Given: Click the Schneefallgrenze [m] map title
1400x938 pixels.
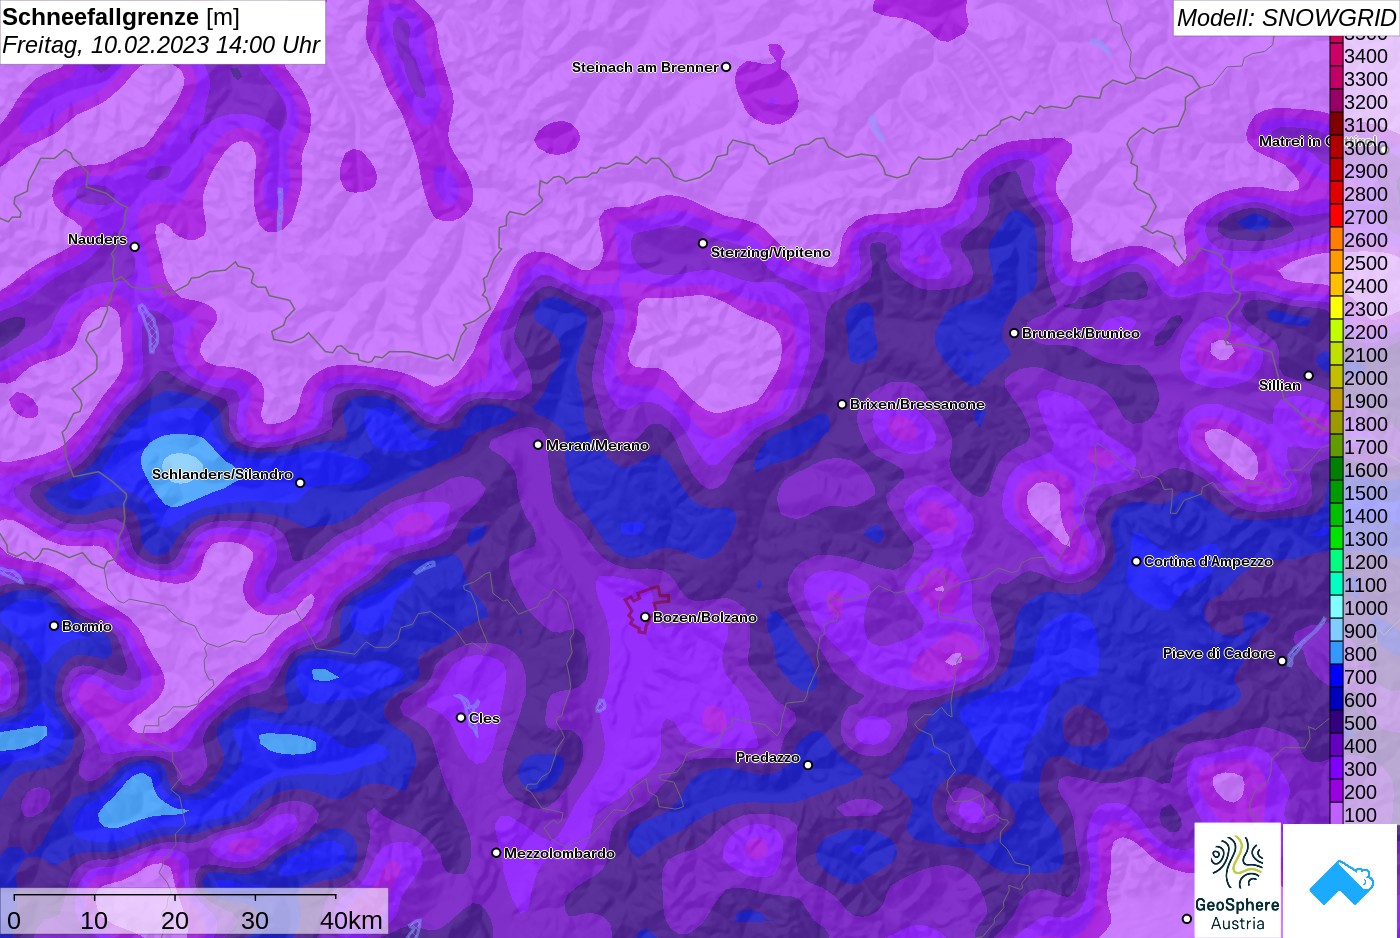Looking at the screenshot, I should tap(121, 17).
